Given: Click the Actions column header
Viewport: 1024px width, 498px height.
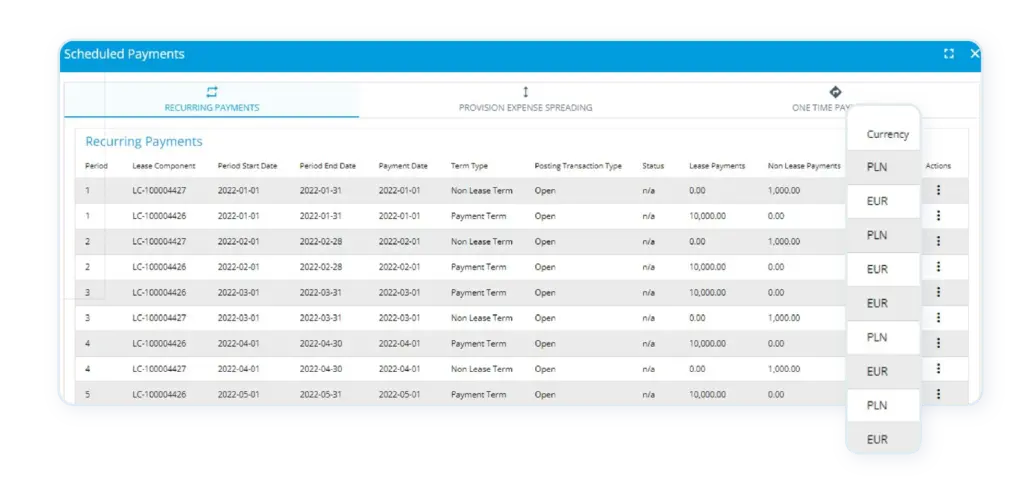Looking at the screenshot, I should click(x=938, y=166).
